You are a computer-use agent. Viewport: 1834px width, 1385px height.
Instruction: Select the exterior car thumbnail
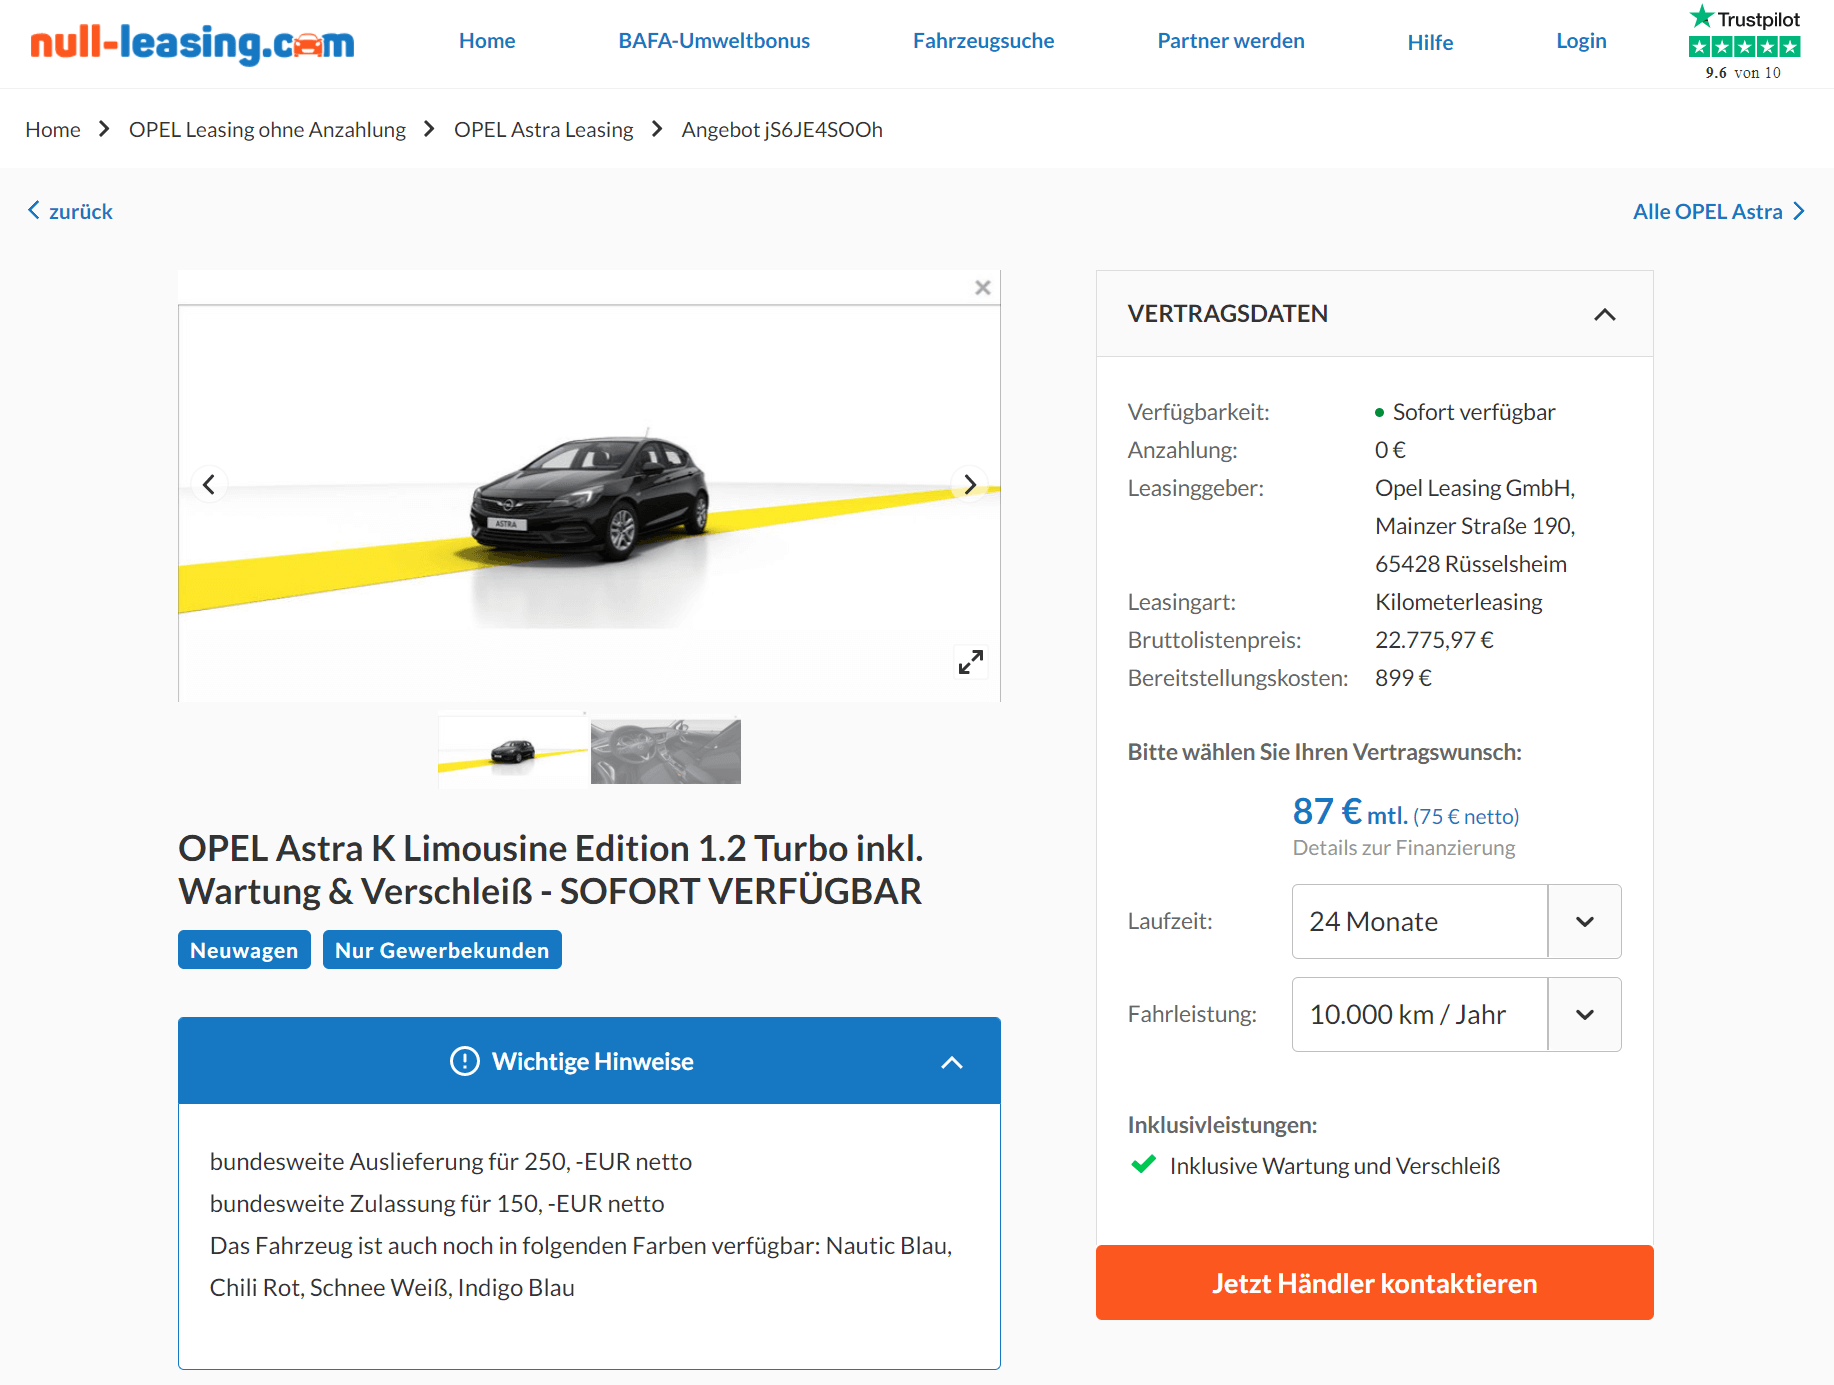coord(513,751)
